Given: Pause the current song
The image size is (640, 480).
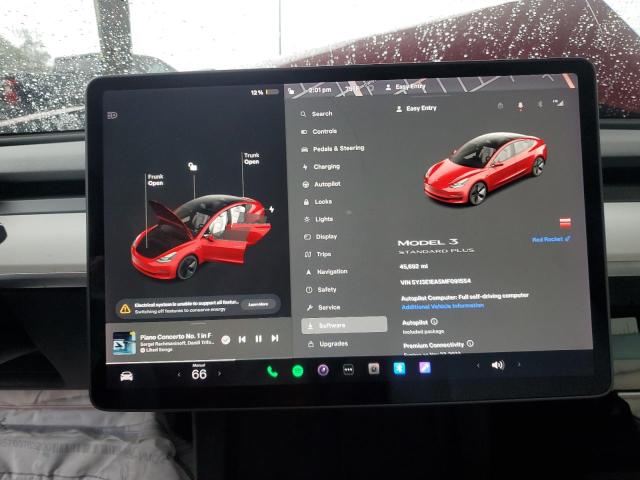Looking at the screenshot, I should [x=258, y=339].
